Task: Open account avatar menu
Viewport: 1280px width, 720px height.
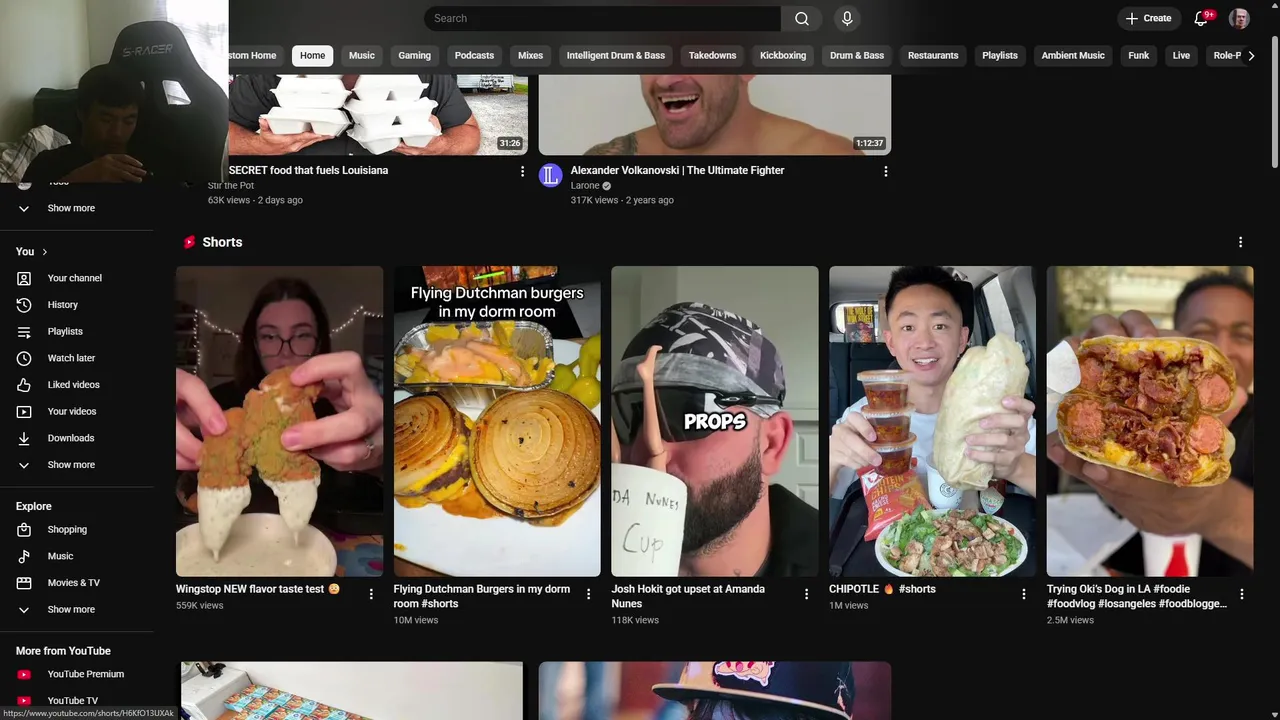Action: (1239, 18)
